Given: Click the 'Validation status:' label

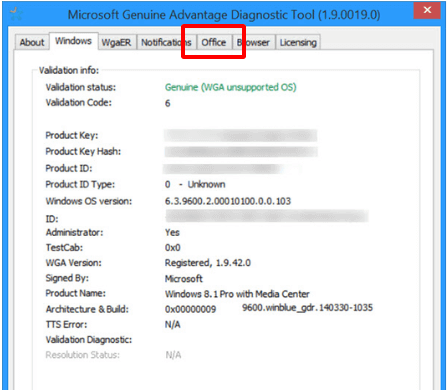Looking at the screenshot, I should click(x=81, y=87).
